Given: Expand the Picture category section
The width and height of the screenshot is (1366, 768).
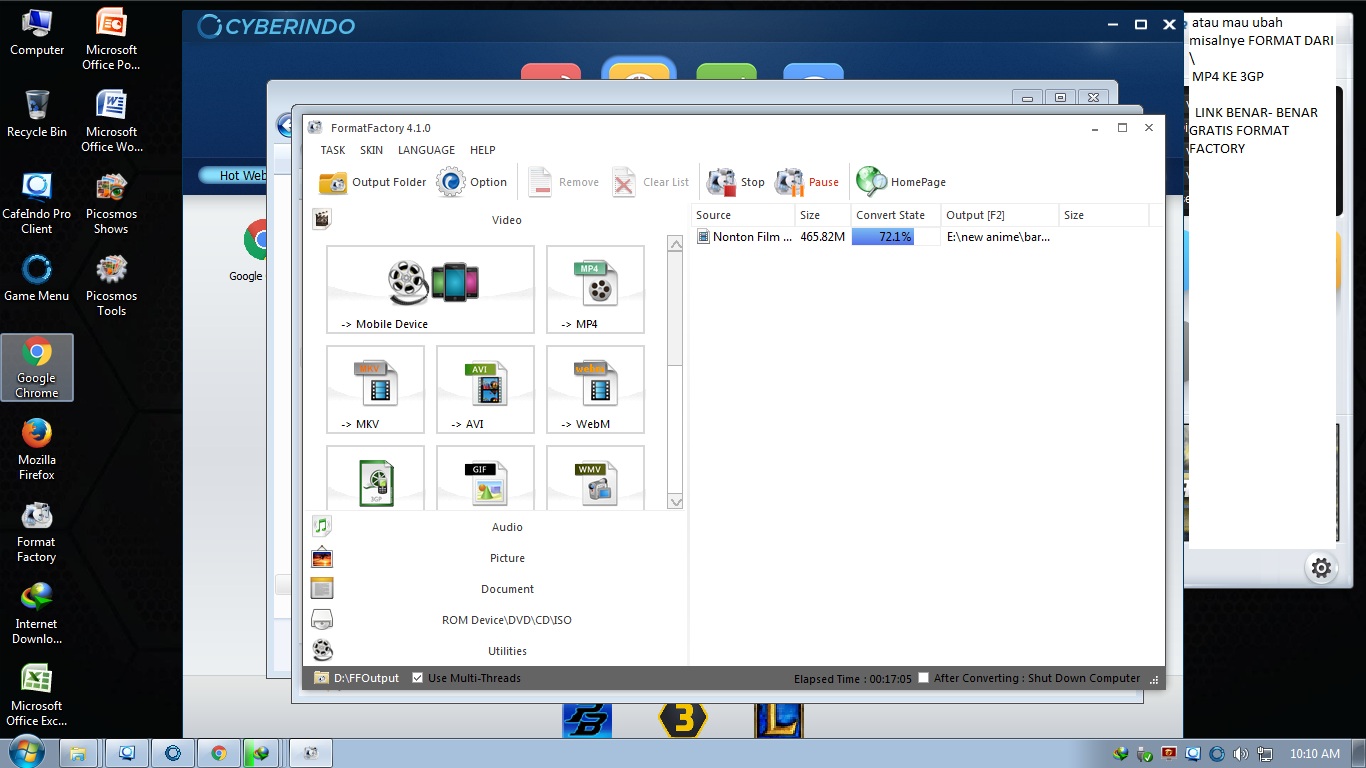Looking at the screenshot, I should tap(495, 558).
